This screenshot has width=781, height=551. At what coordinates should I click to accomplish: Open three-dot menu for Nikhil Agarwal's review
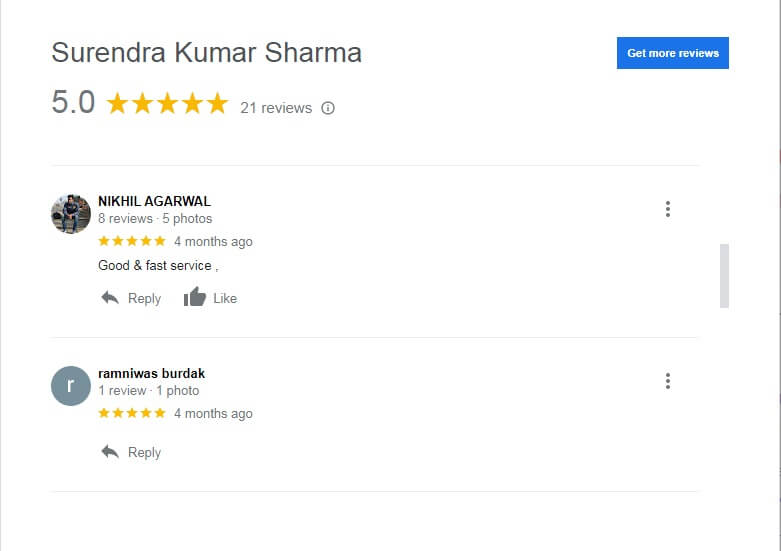(667, 209)
